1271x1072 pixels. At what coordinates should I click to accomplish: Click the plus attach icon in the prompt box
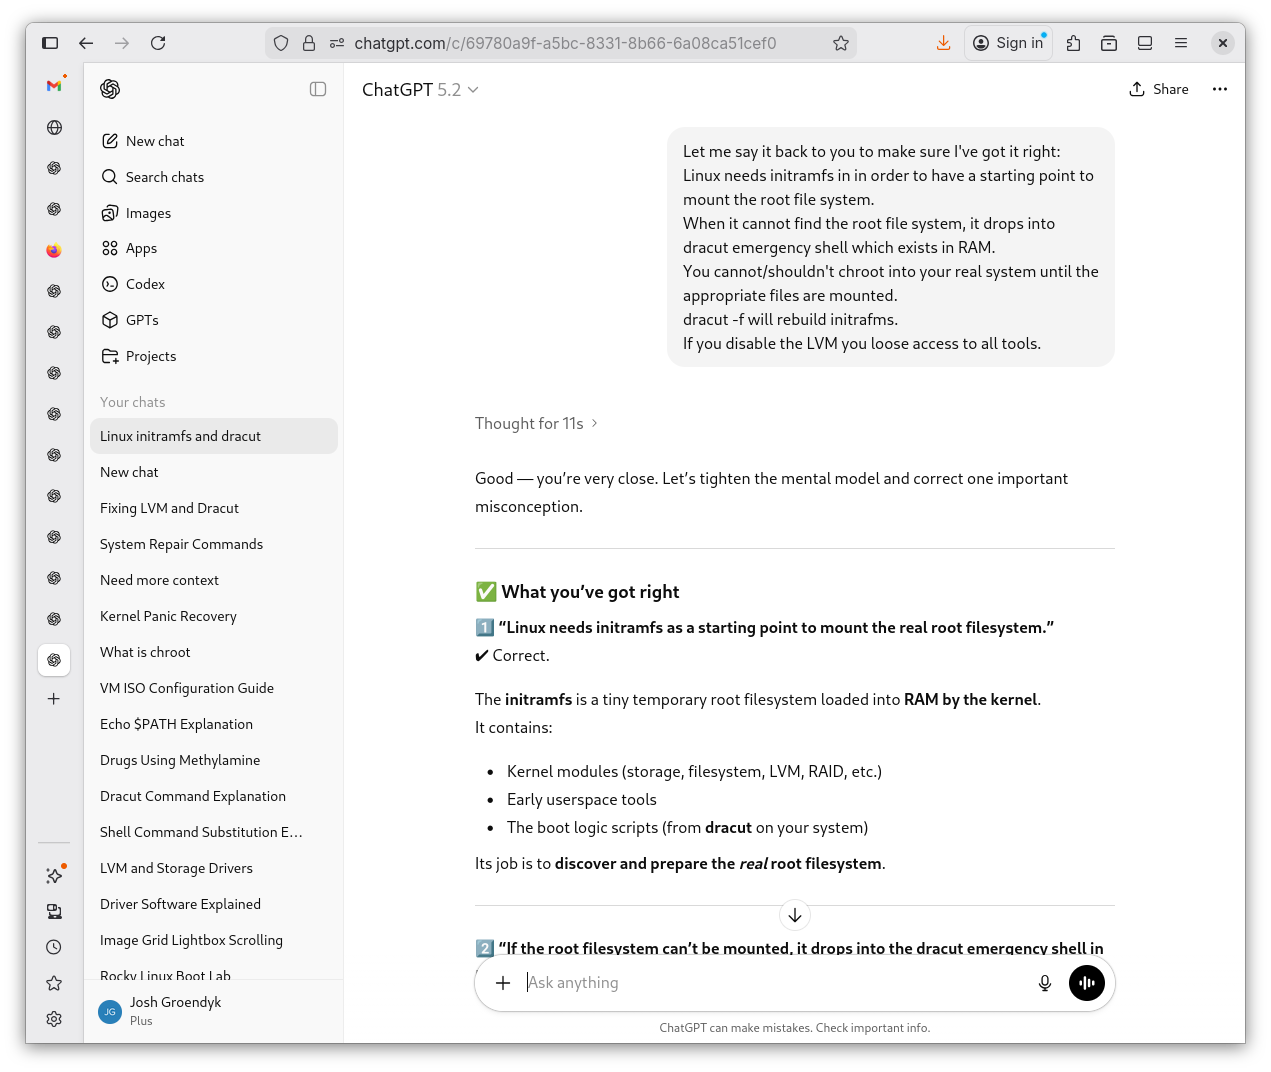[503, 983]
